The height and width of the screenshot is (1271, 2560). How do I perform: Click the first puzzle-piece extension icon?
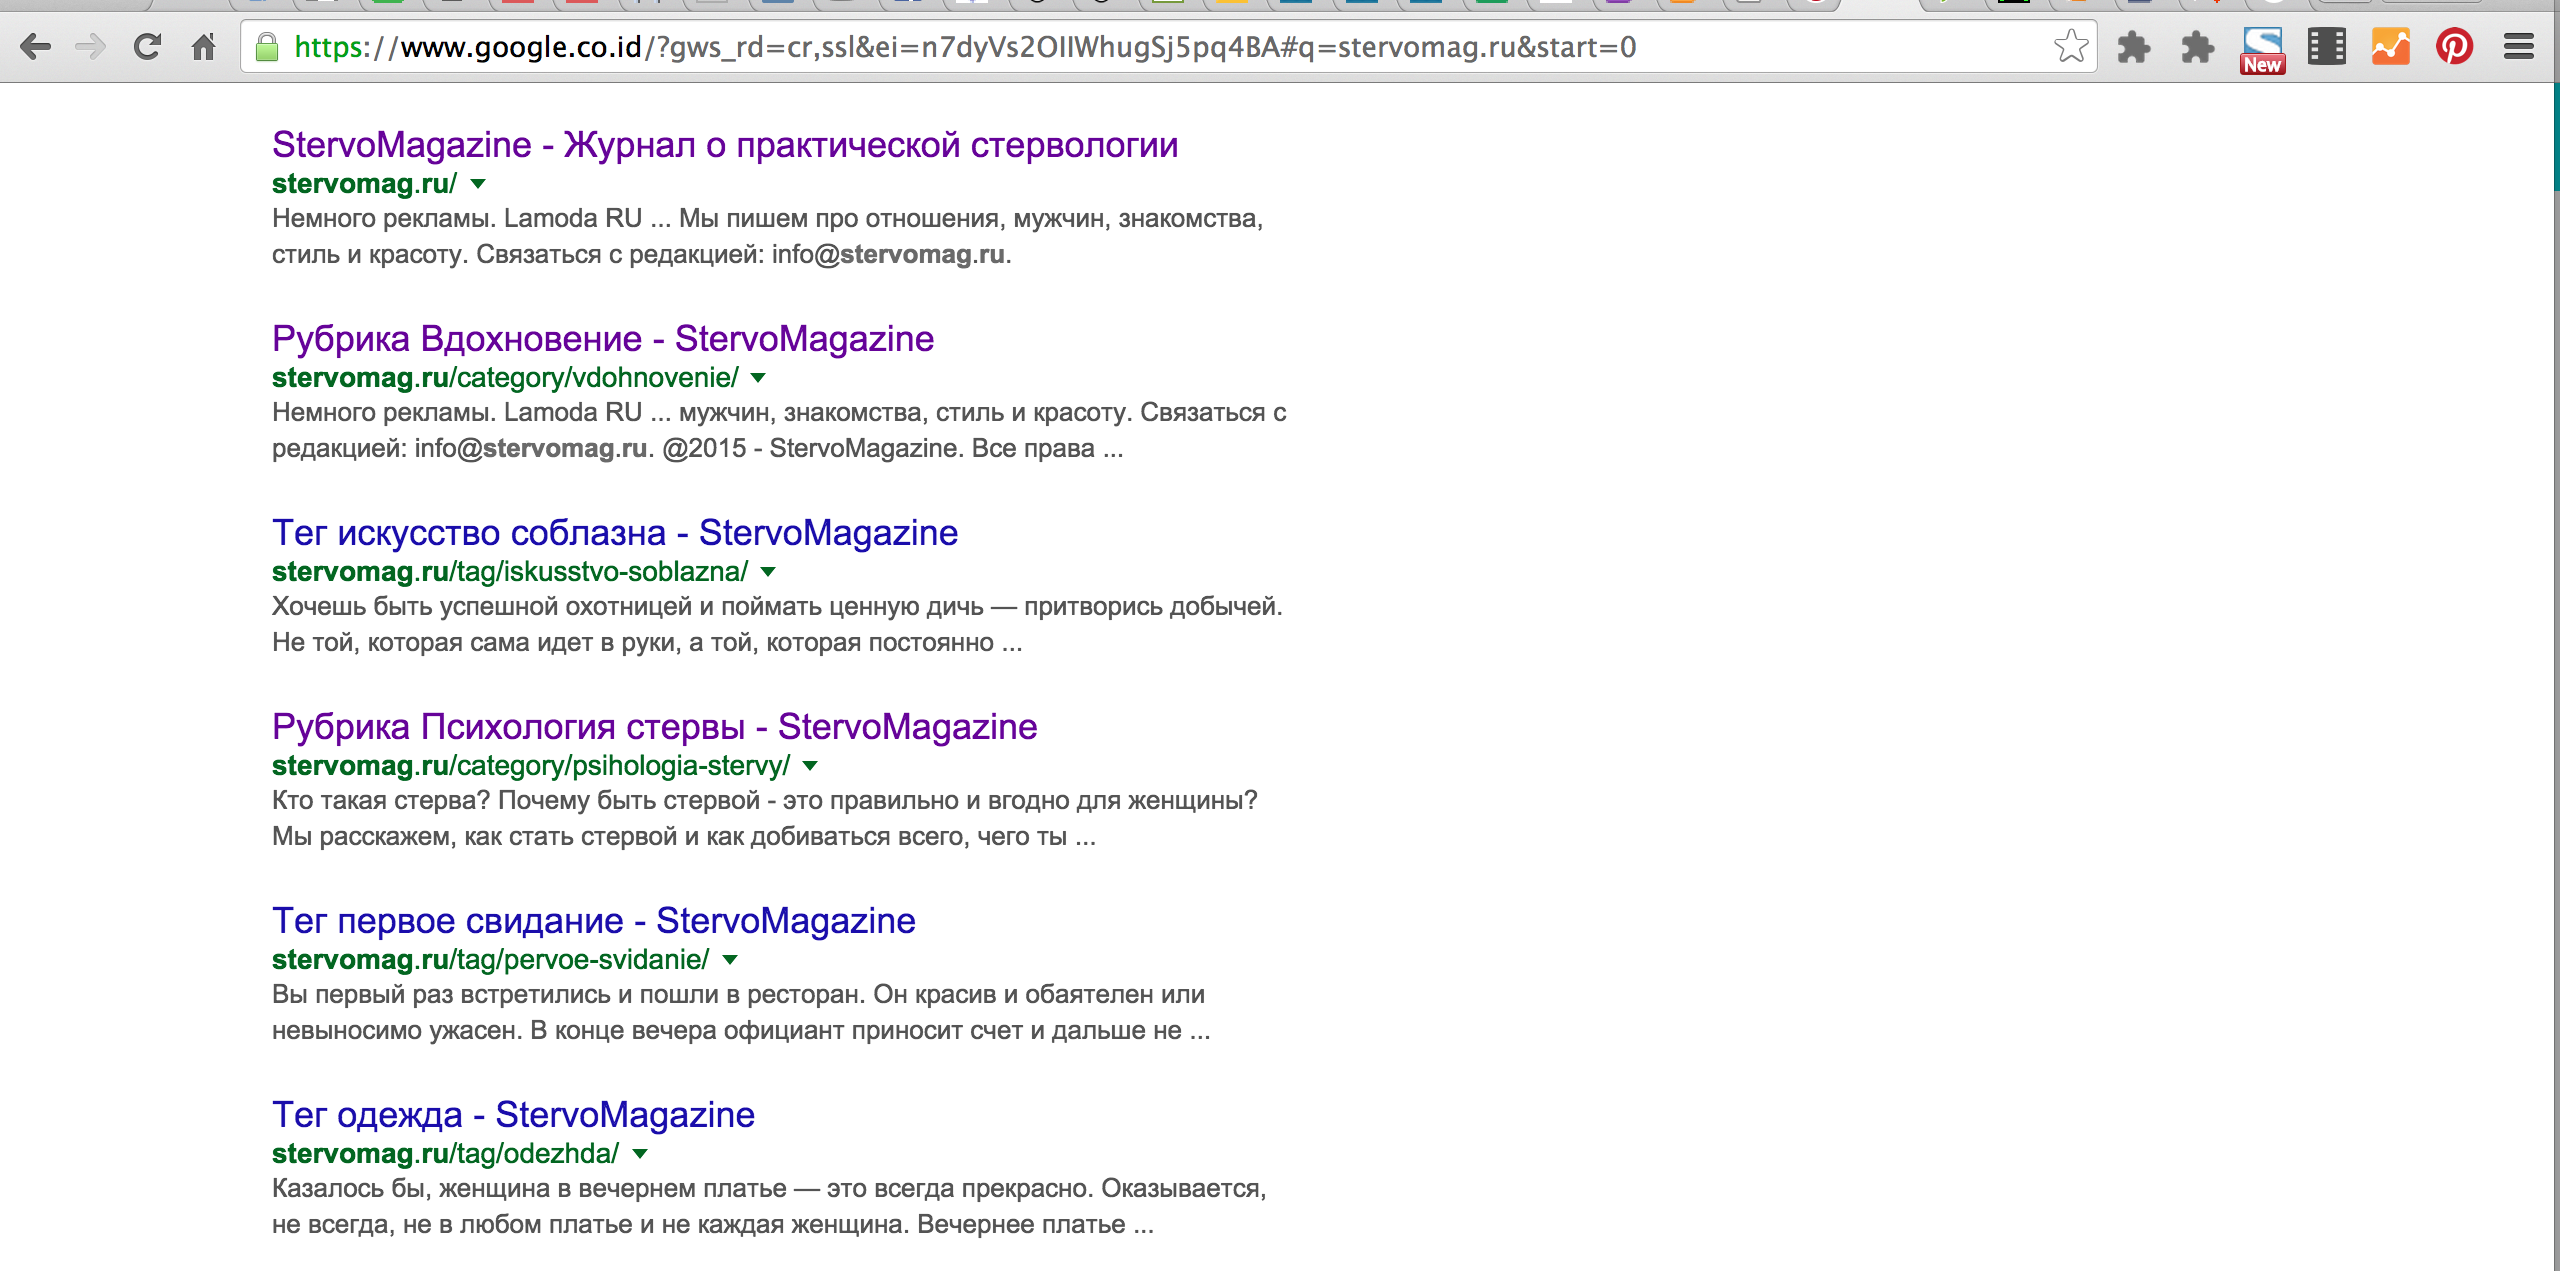tap(2134, 47)
